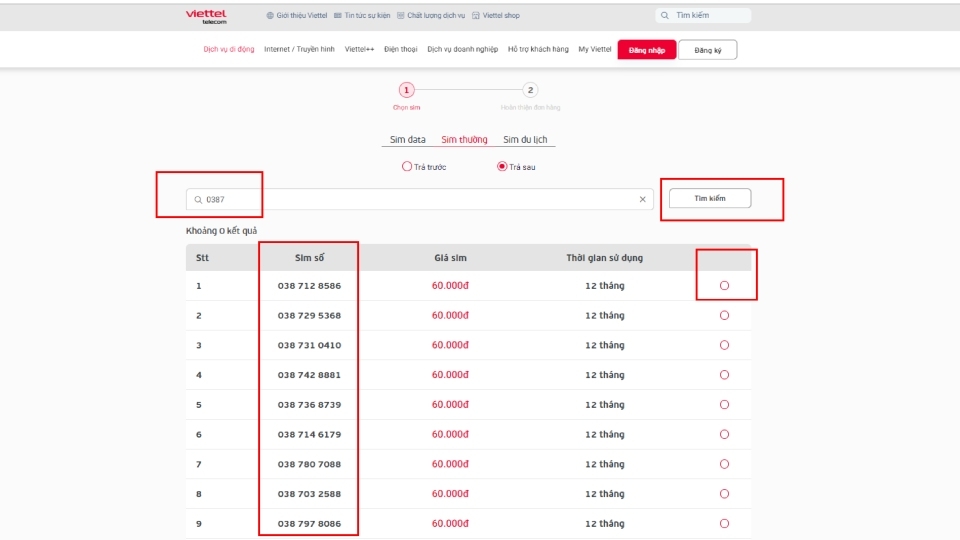Select radio for sim 038 797 8086

point(724,523)
